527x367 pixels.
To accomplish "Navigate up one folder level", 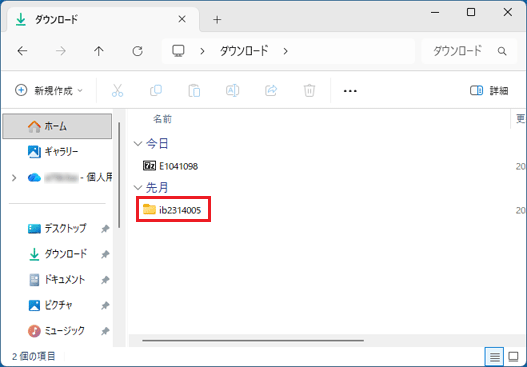I will [99, 51].
